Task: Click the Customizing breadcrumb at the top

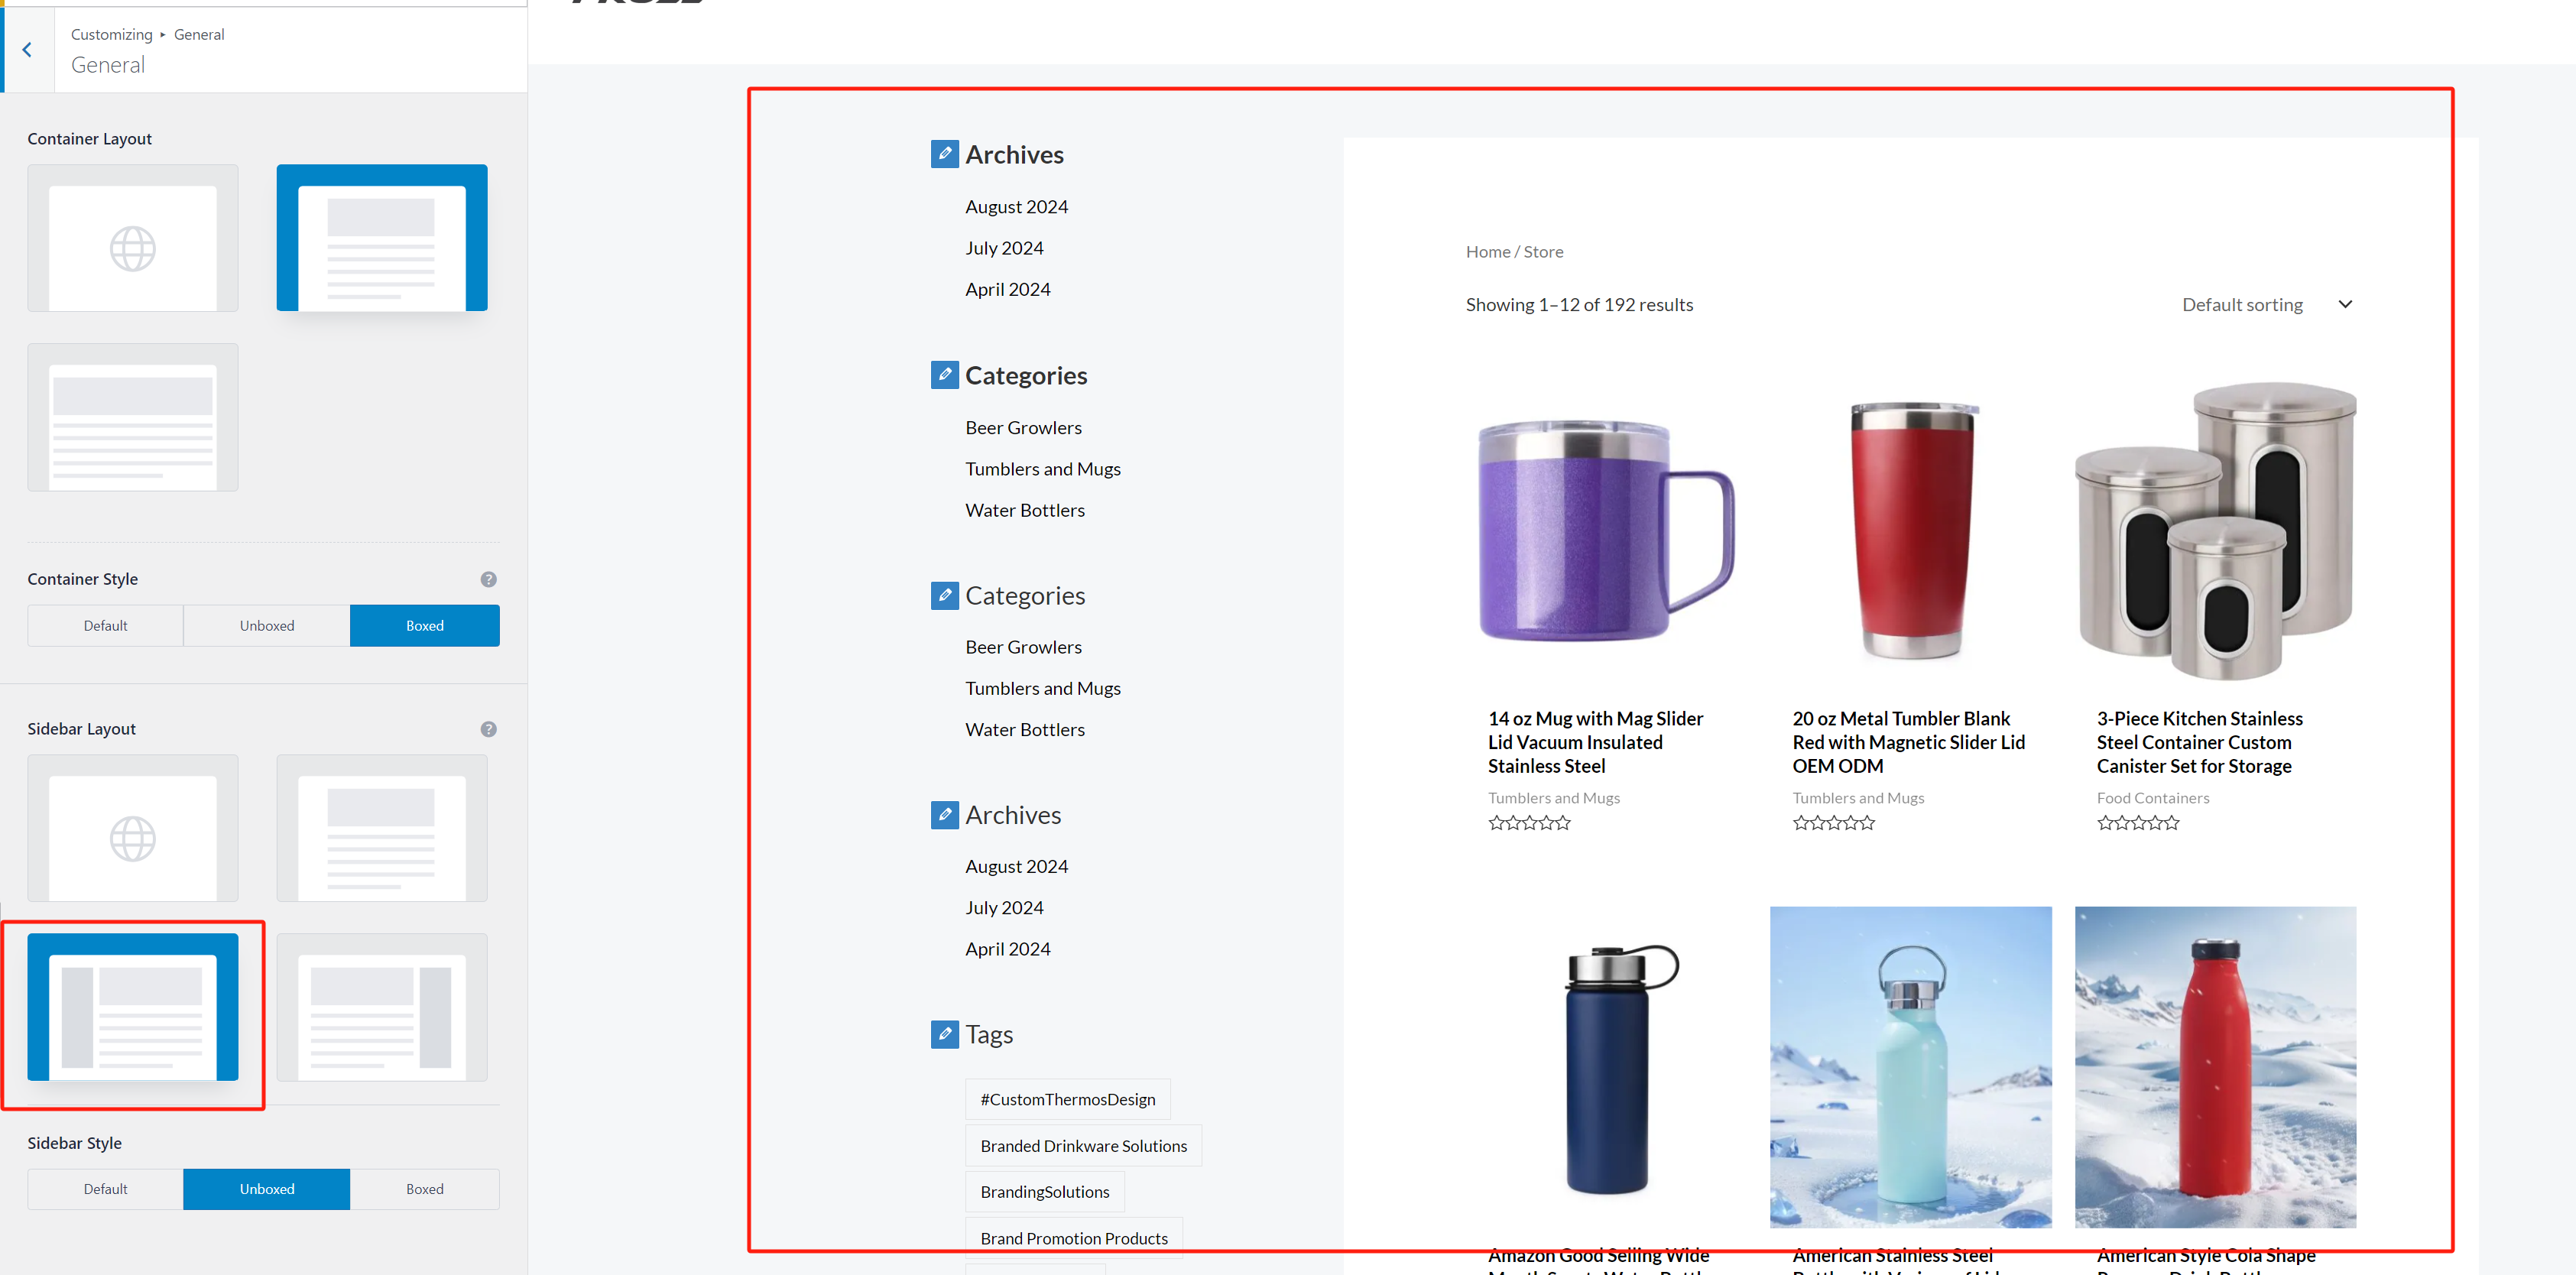Action: (111, 33)
